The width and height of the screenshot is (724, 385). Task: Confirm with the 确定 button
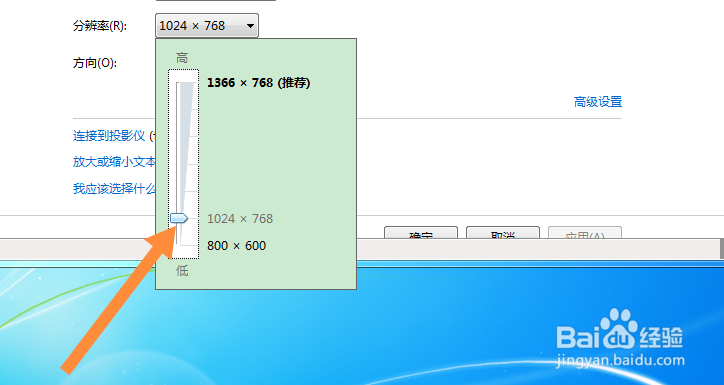[421, 232]
